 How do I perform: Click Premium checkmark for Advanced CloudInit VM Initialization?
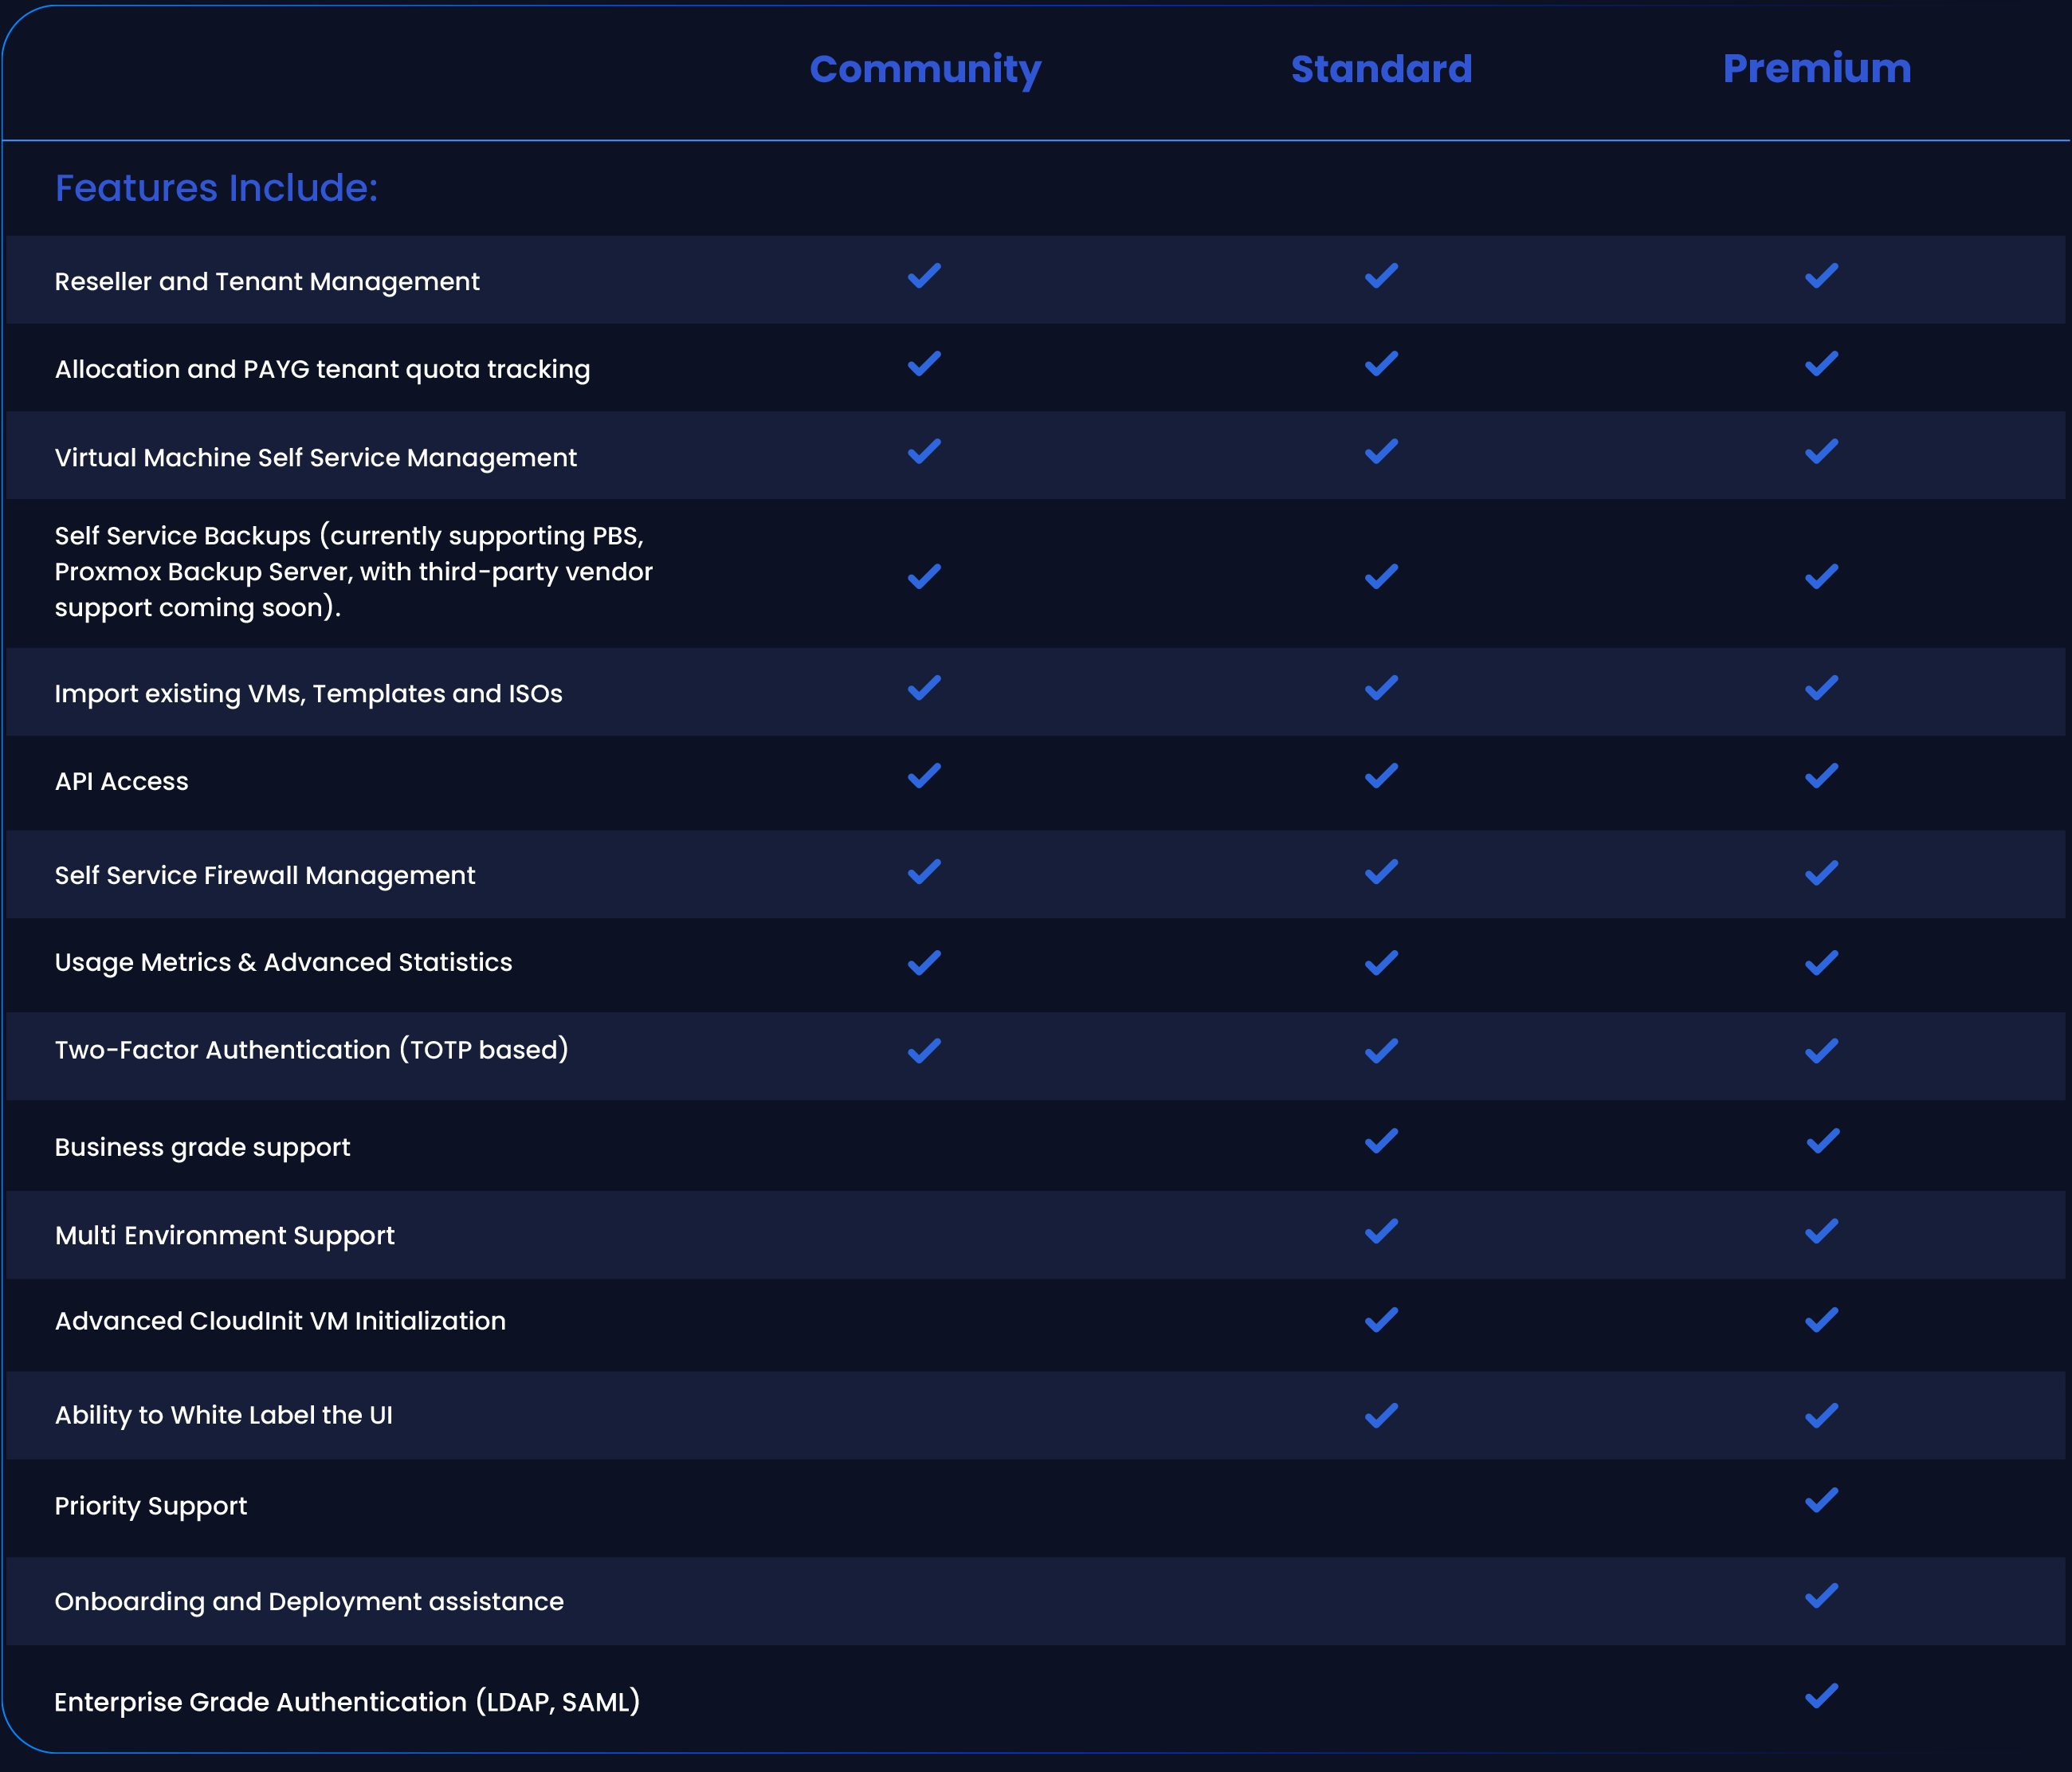pyautogui.click(x=1821, y=1320)
